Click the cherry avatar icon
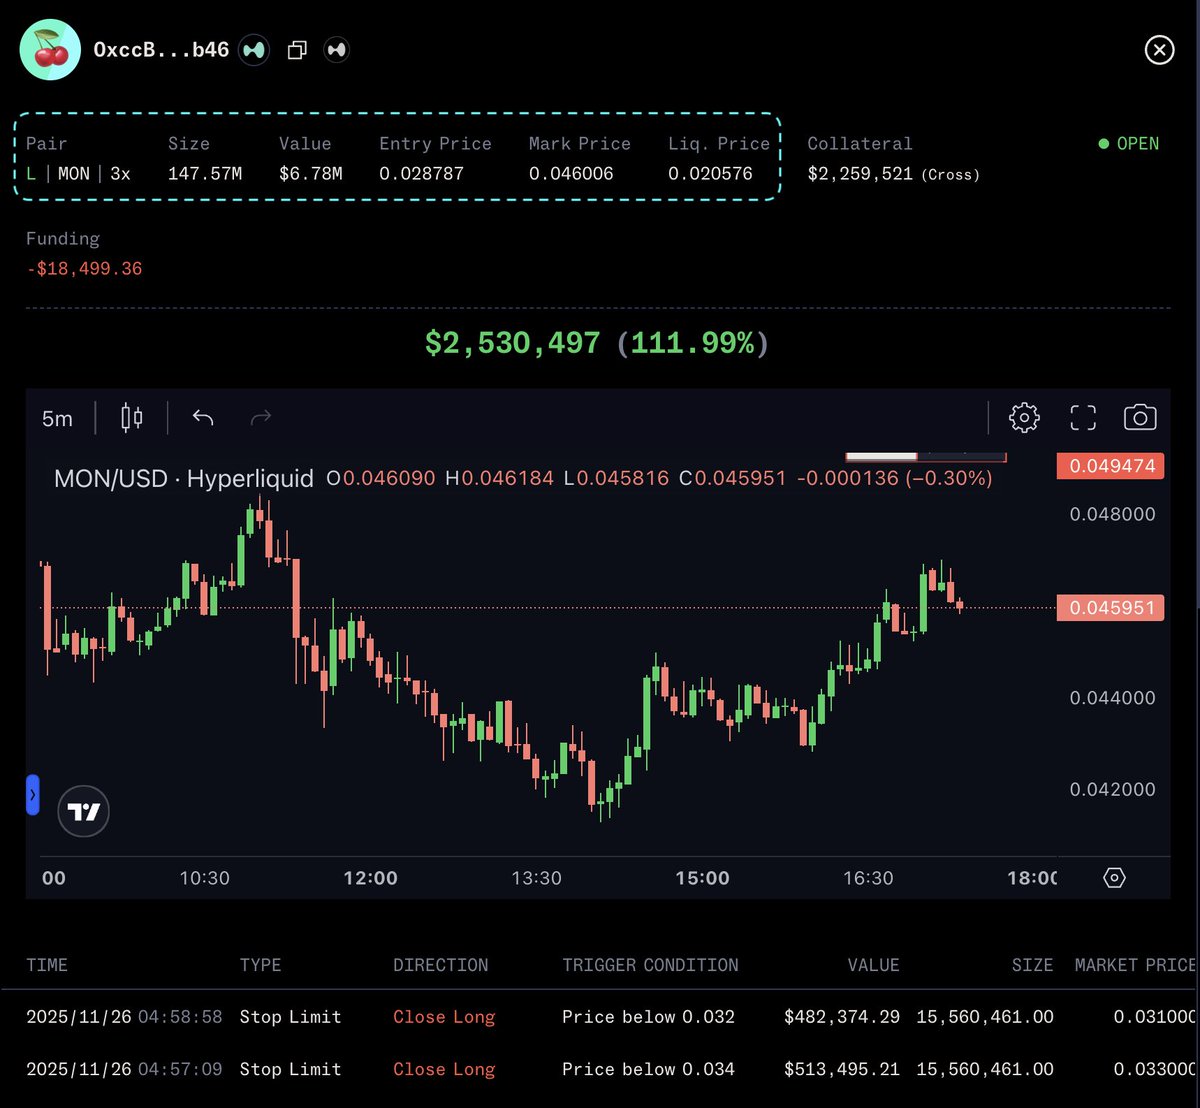 (50, 49)
